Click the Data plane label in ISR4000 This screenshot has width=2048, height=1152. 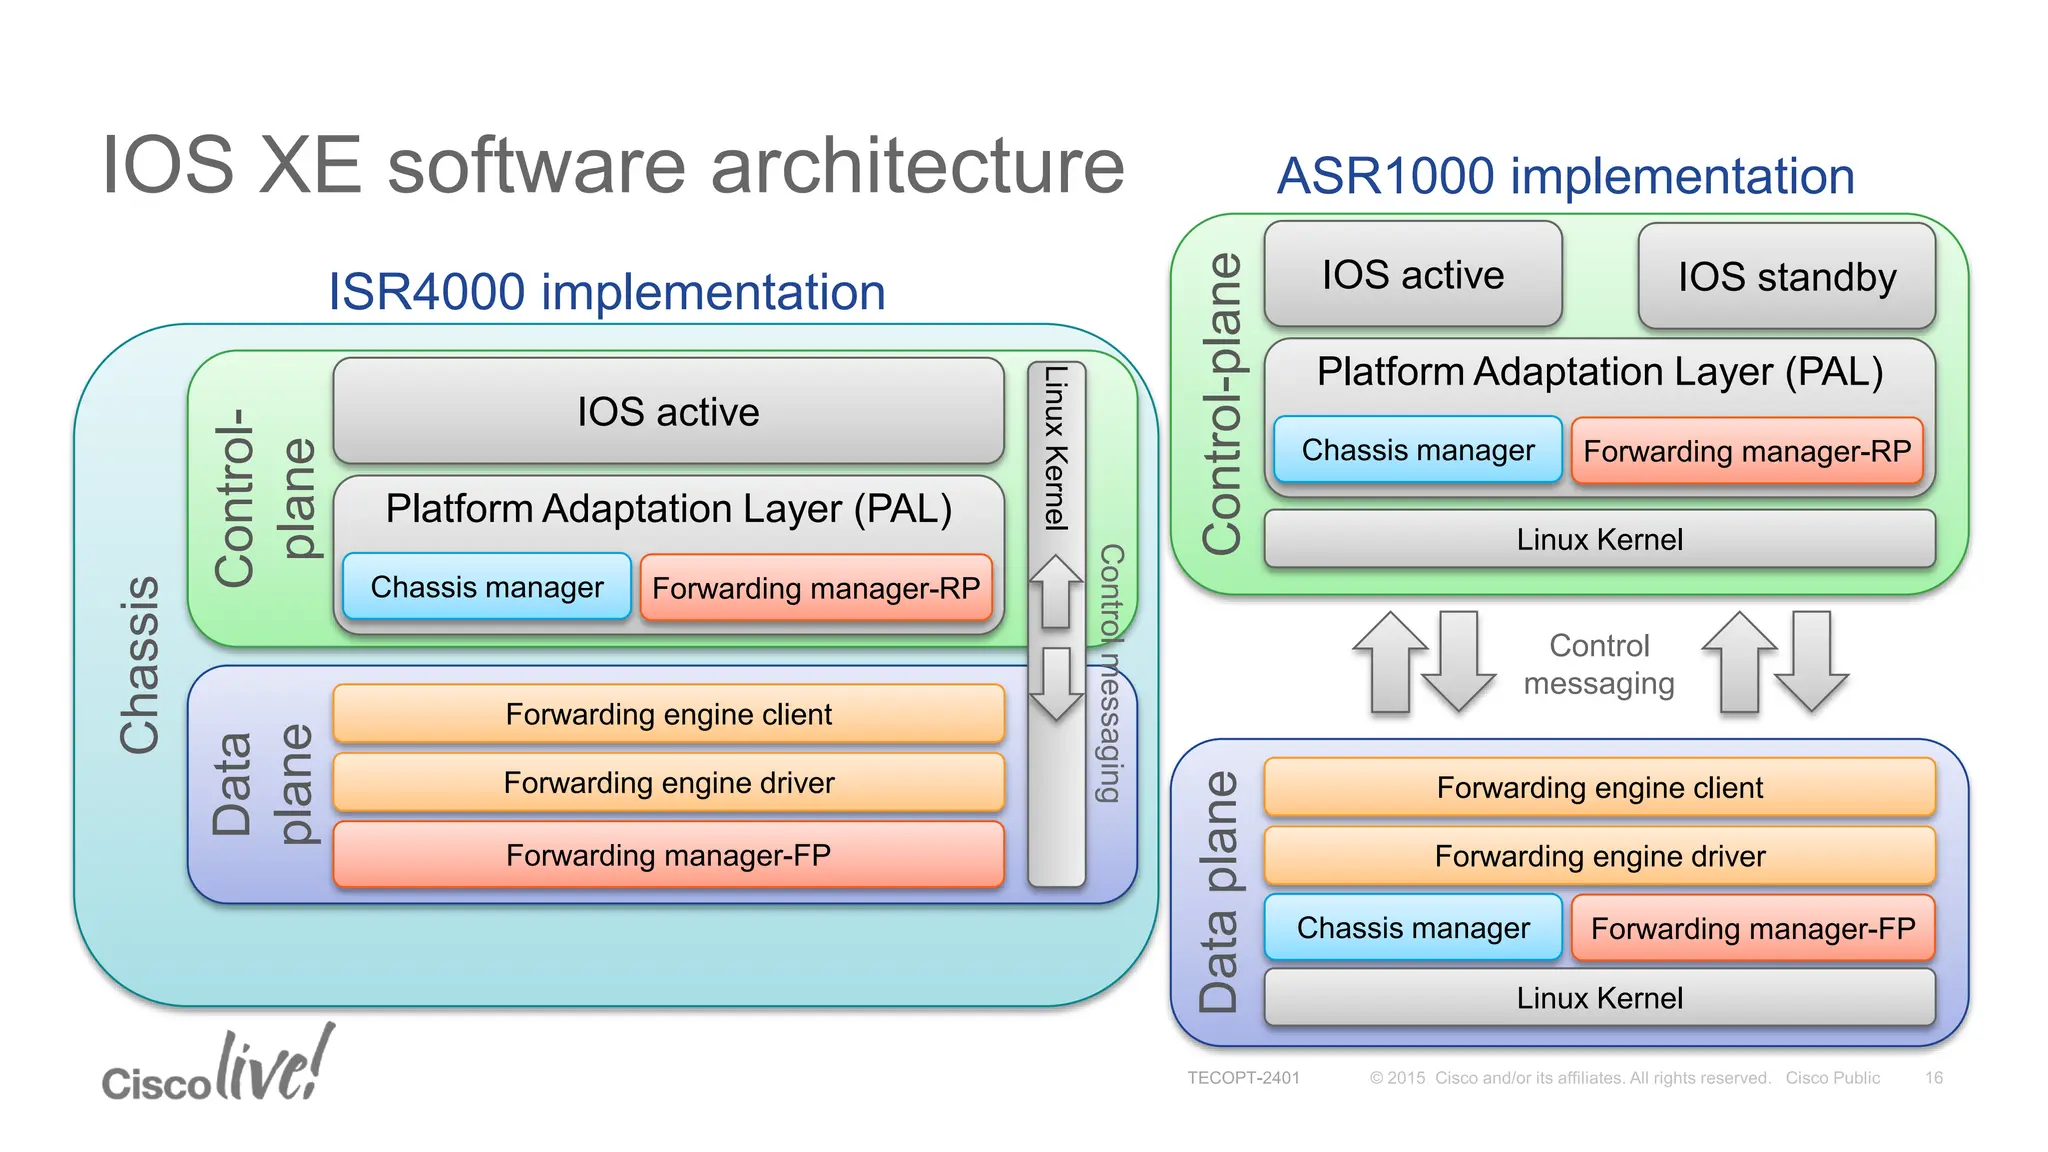[263, 784]
